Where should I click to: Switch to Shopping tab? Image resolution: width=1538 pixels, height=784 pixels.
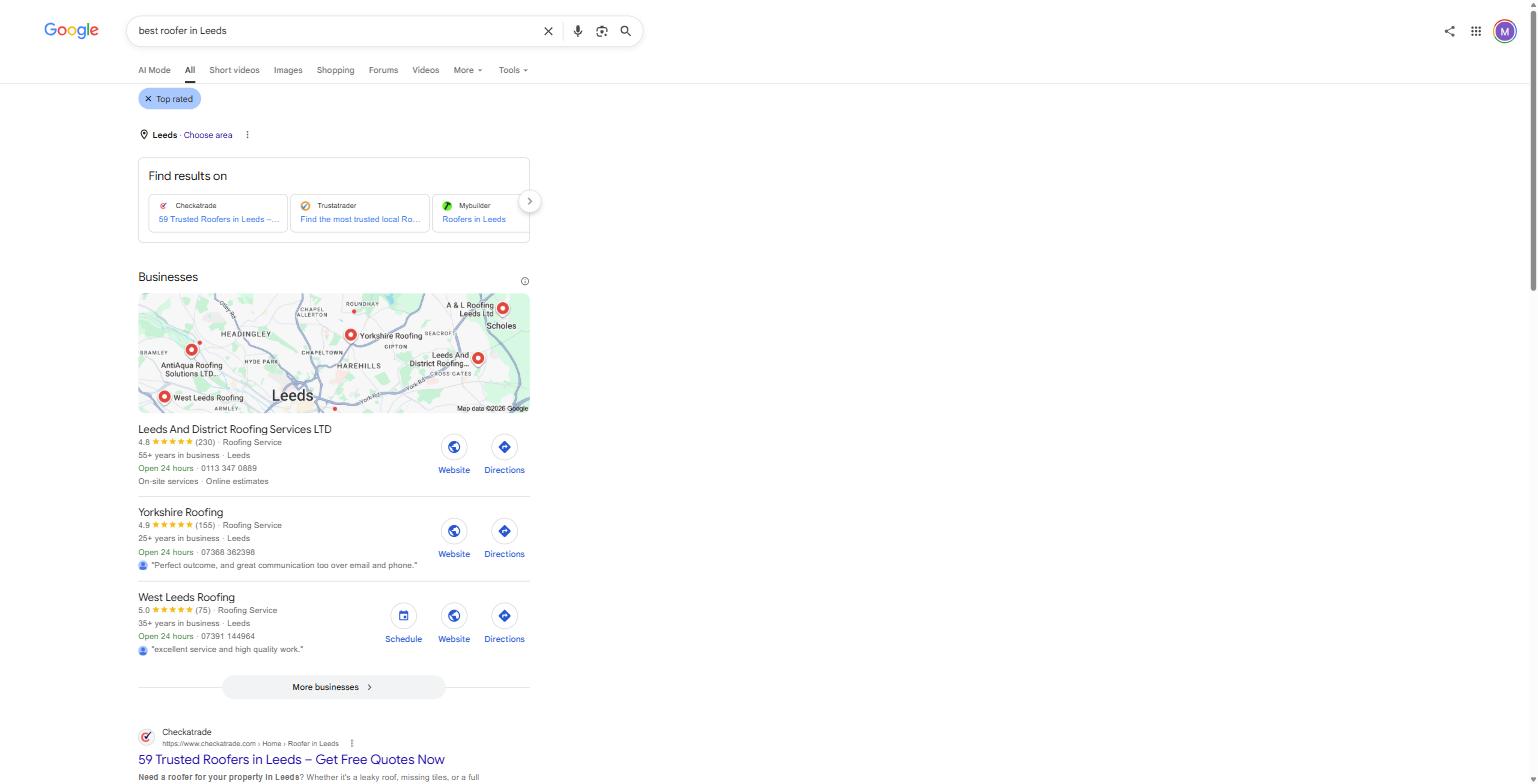tap(335, 70)
